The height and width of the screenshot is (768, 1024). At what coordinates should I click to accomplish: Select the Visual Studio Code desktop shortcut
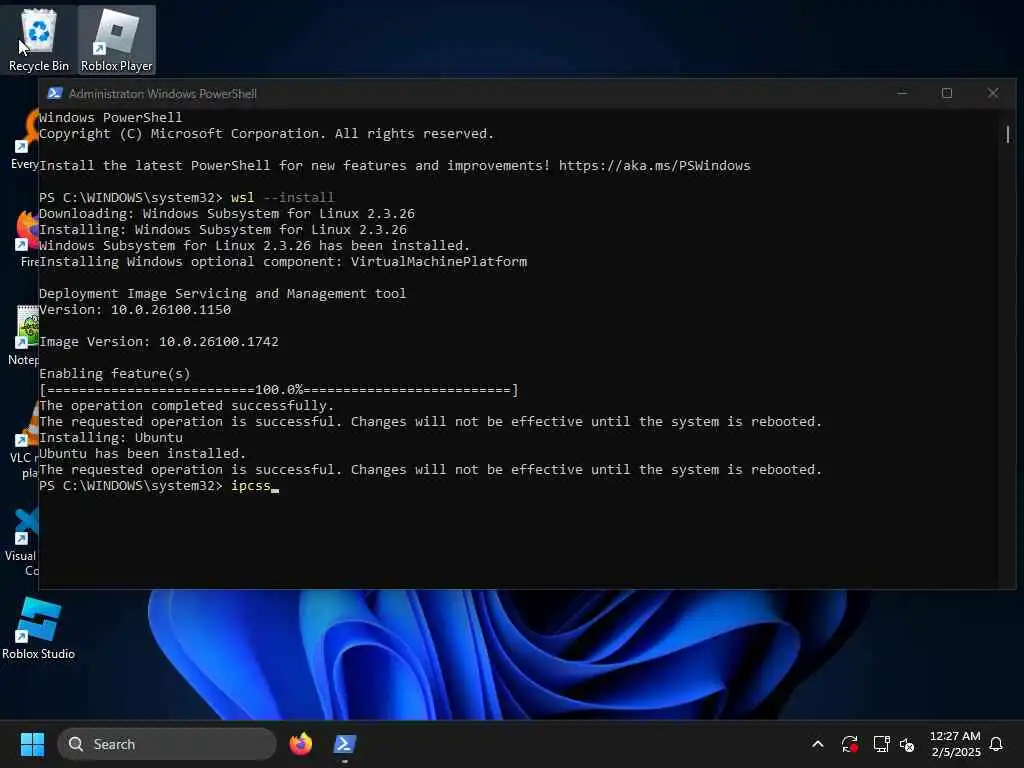(x=24, y=541)
